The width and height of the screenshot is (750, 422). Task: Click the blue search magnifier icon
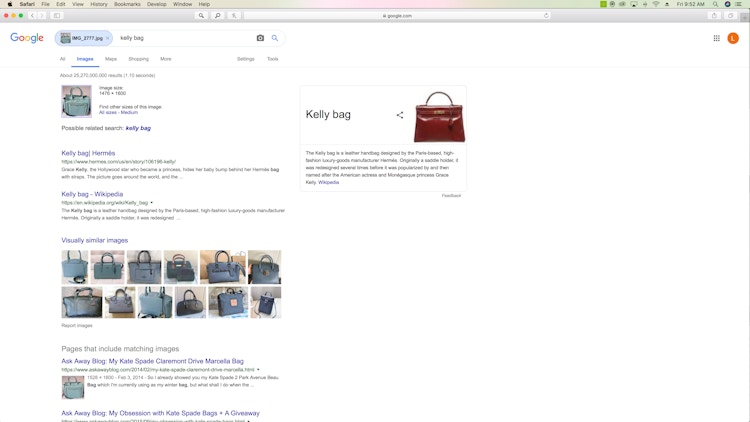point(275,38)
